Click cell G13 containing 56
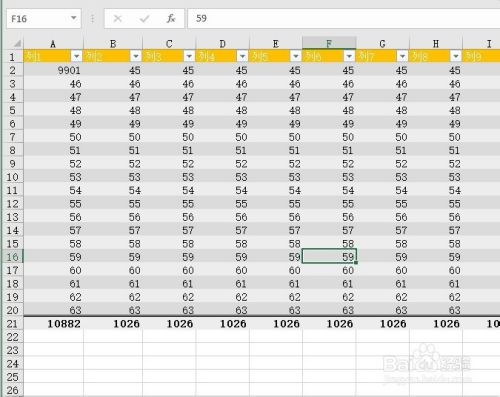The image size is (500, 397). coord(382,217)
